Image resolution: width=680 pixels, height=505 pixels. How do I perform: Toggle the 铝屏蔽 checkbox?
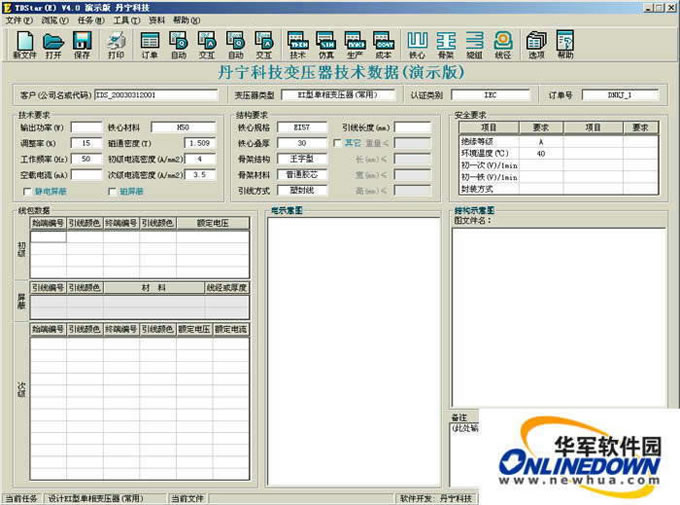(111, 191)
